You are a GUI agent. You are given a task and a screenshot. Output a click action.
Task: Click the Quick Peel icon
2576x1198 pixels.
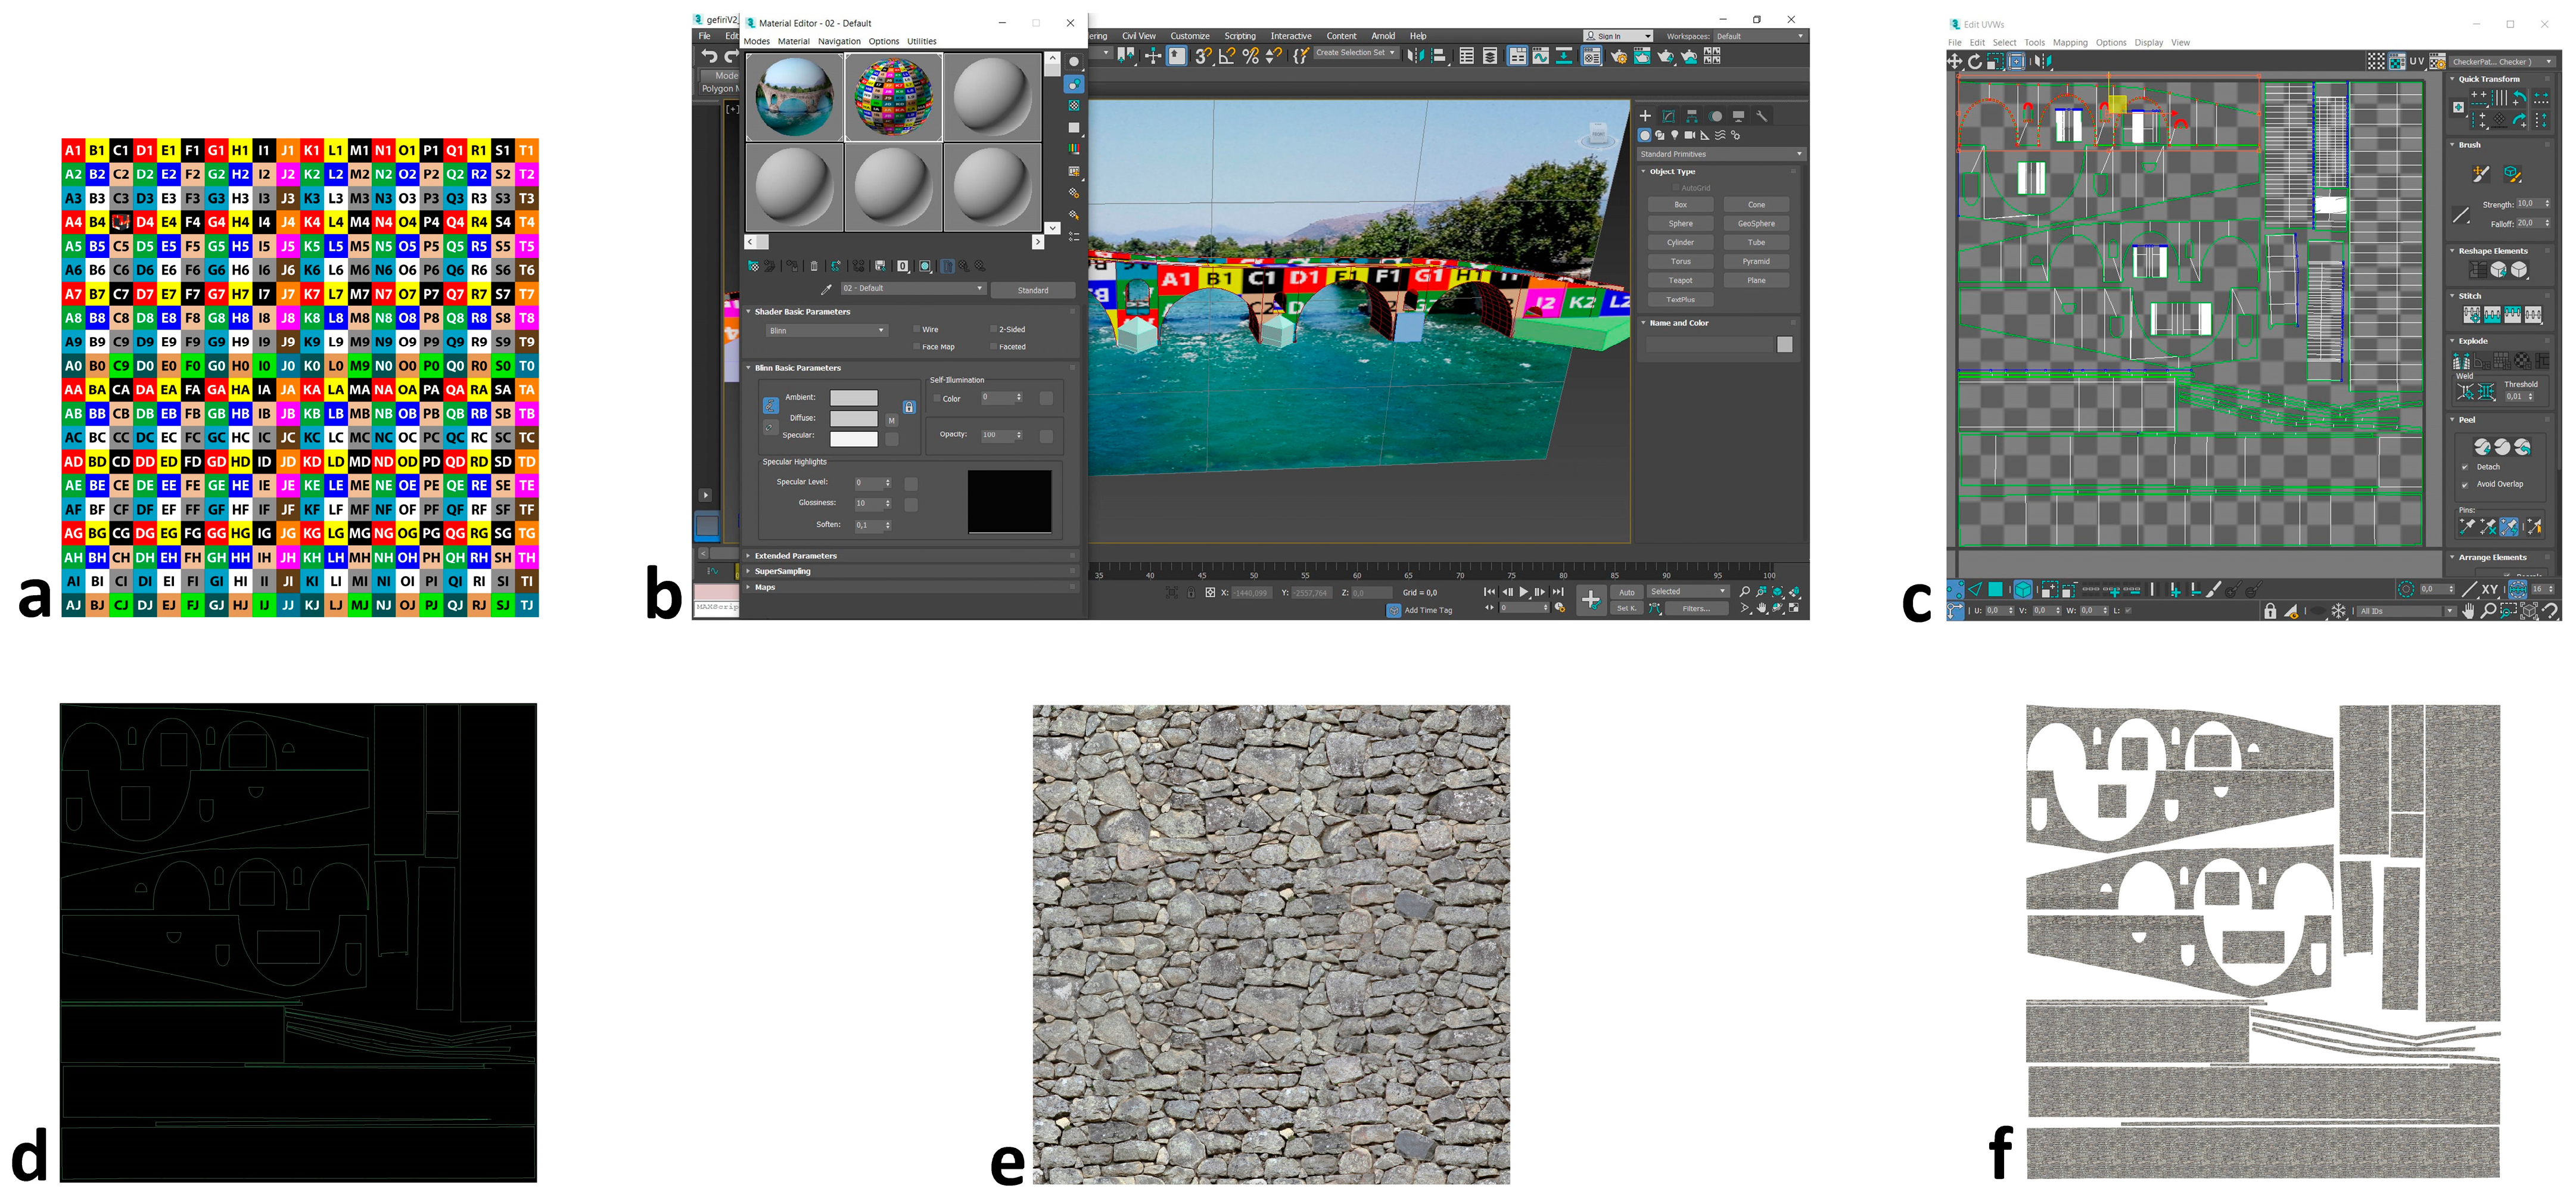[x=2483, y=447]
